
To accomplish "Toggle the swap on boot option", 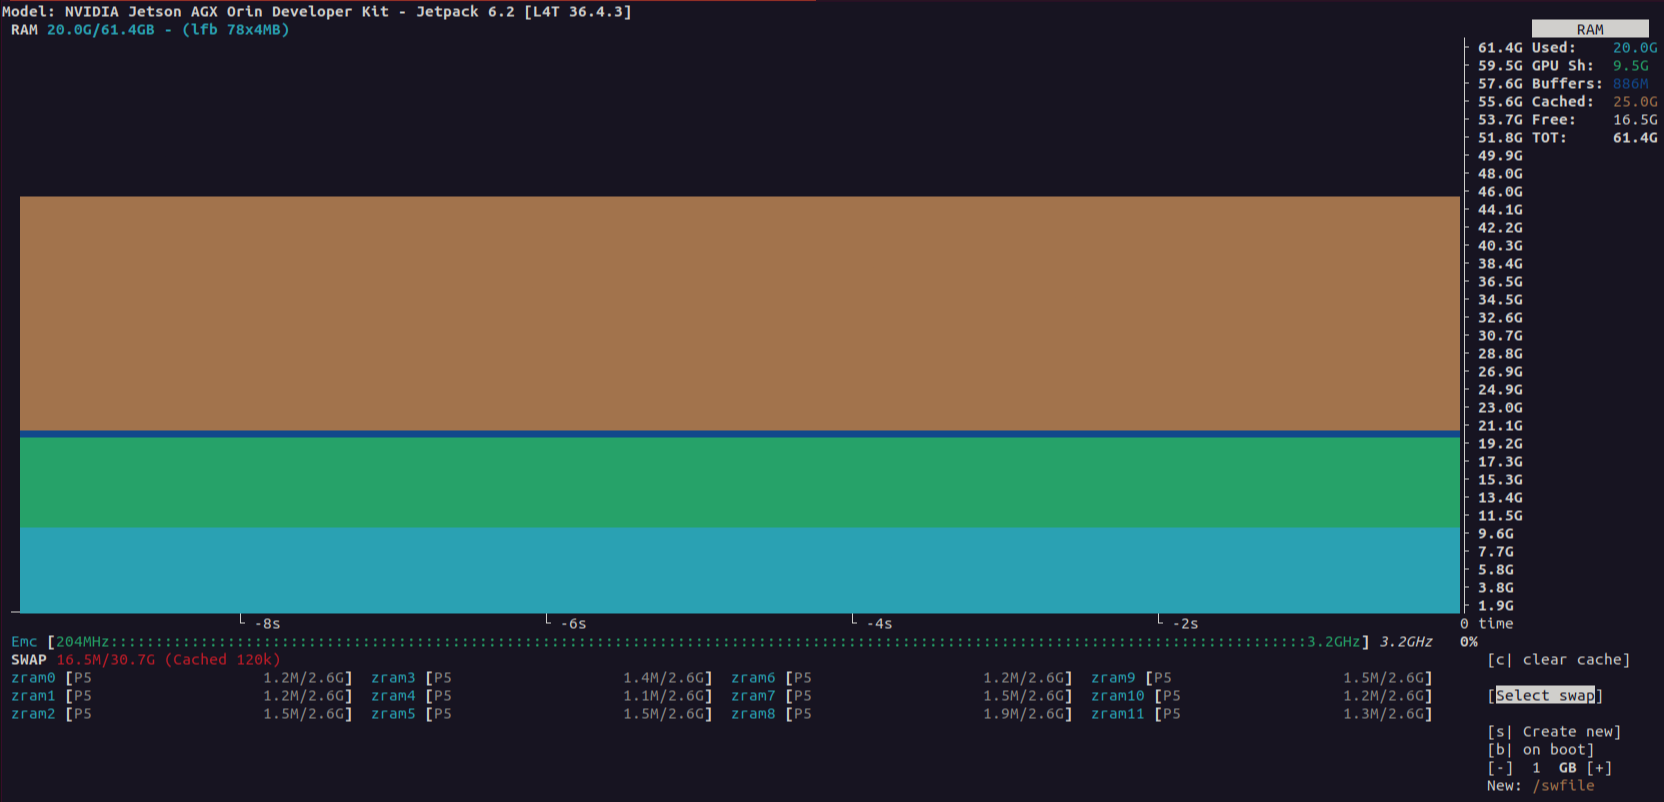I will click(1540, 749).
